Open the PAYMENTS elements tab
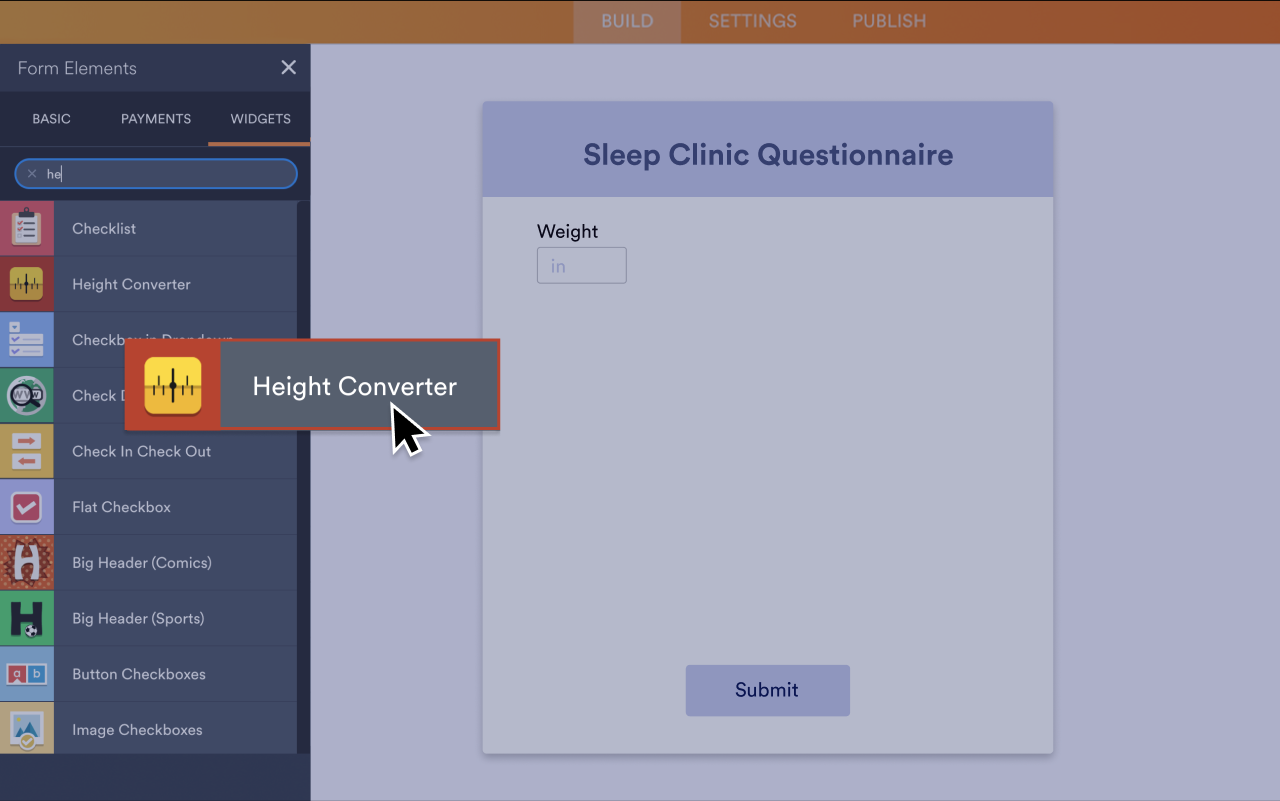The image size is (1280, 801). pyautogui.click(x=155, y=119)
